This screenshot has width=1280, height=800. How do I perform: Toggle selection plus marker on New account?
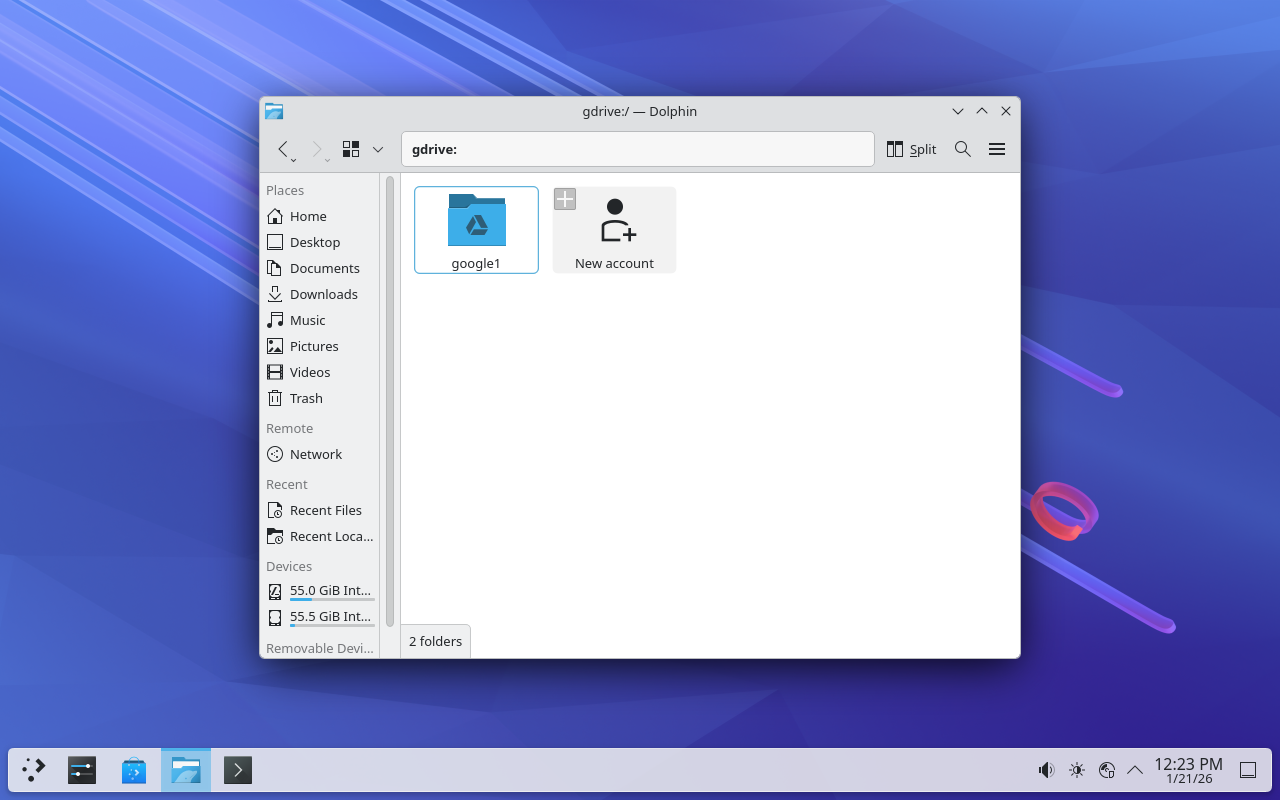[565, 199]
